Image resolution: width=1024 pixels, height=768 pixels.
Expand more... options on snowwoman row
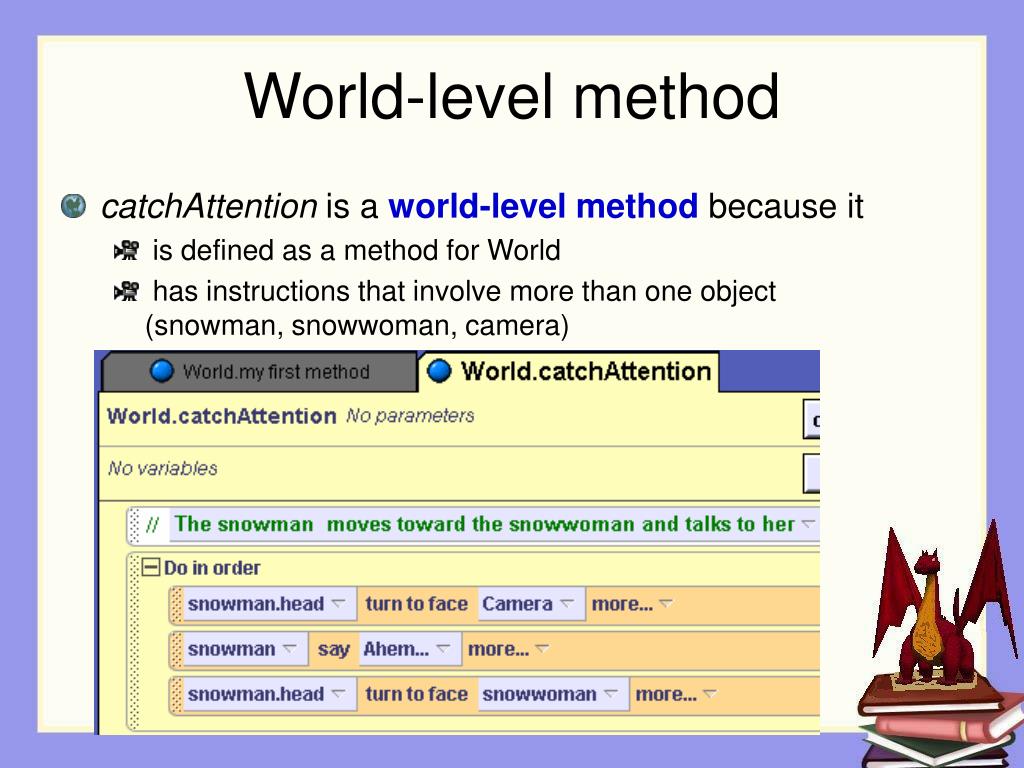676,694
